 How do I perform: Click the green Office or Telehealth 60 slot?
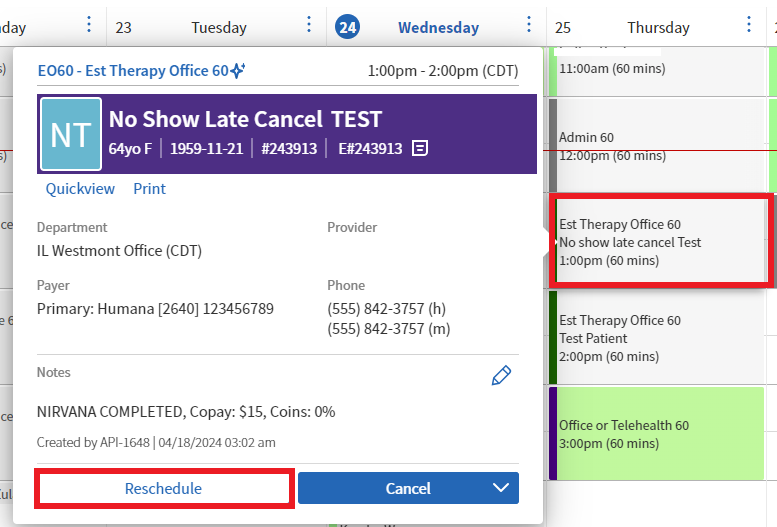[657, 434]
